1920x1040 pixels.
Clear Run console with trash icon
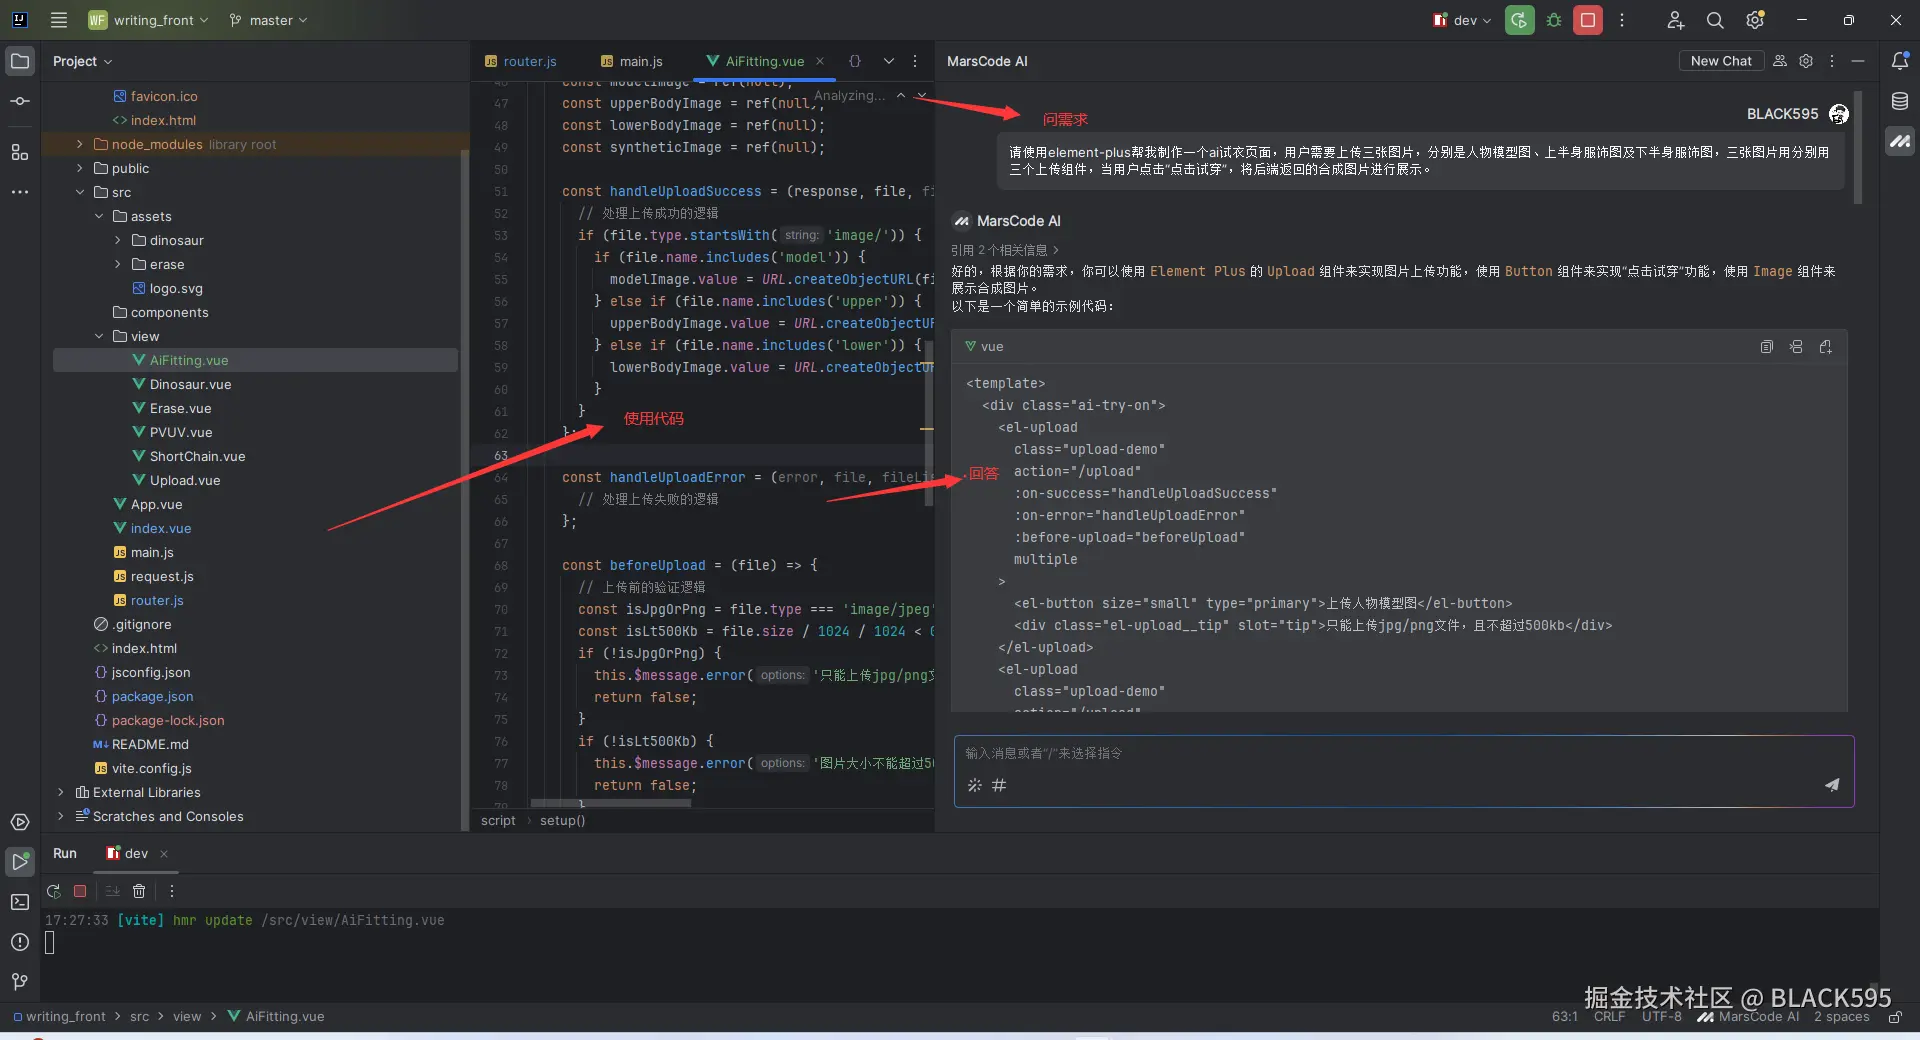(x=139, y=891)
